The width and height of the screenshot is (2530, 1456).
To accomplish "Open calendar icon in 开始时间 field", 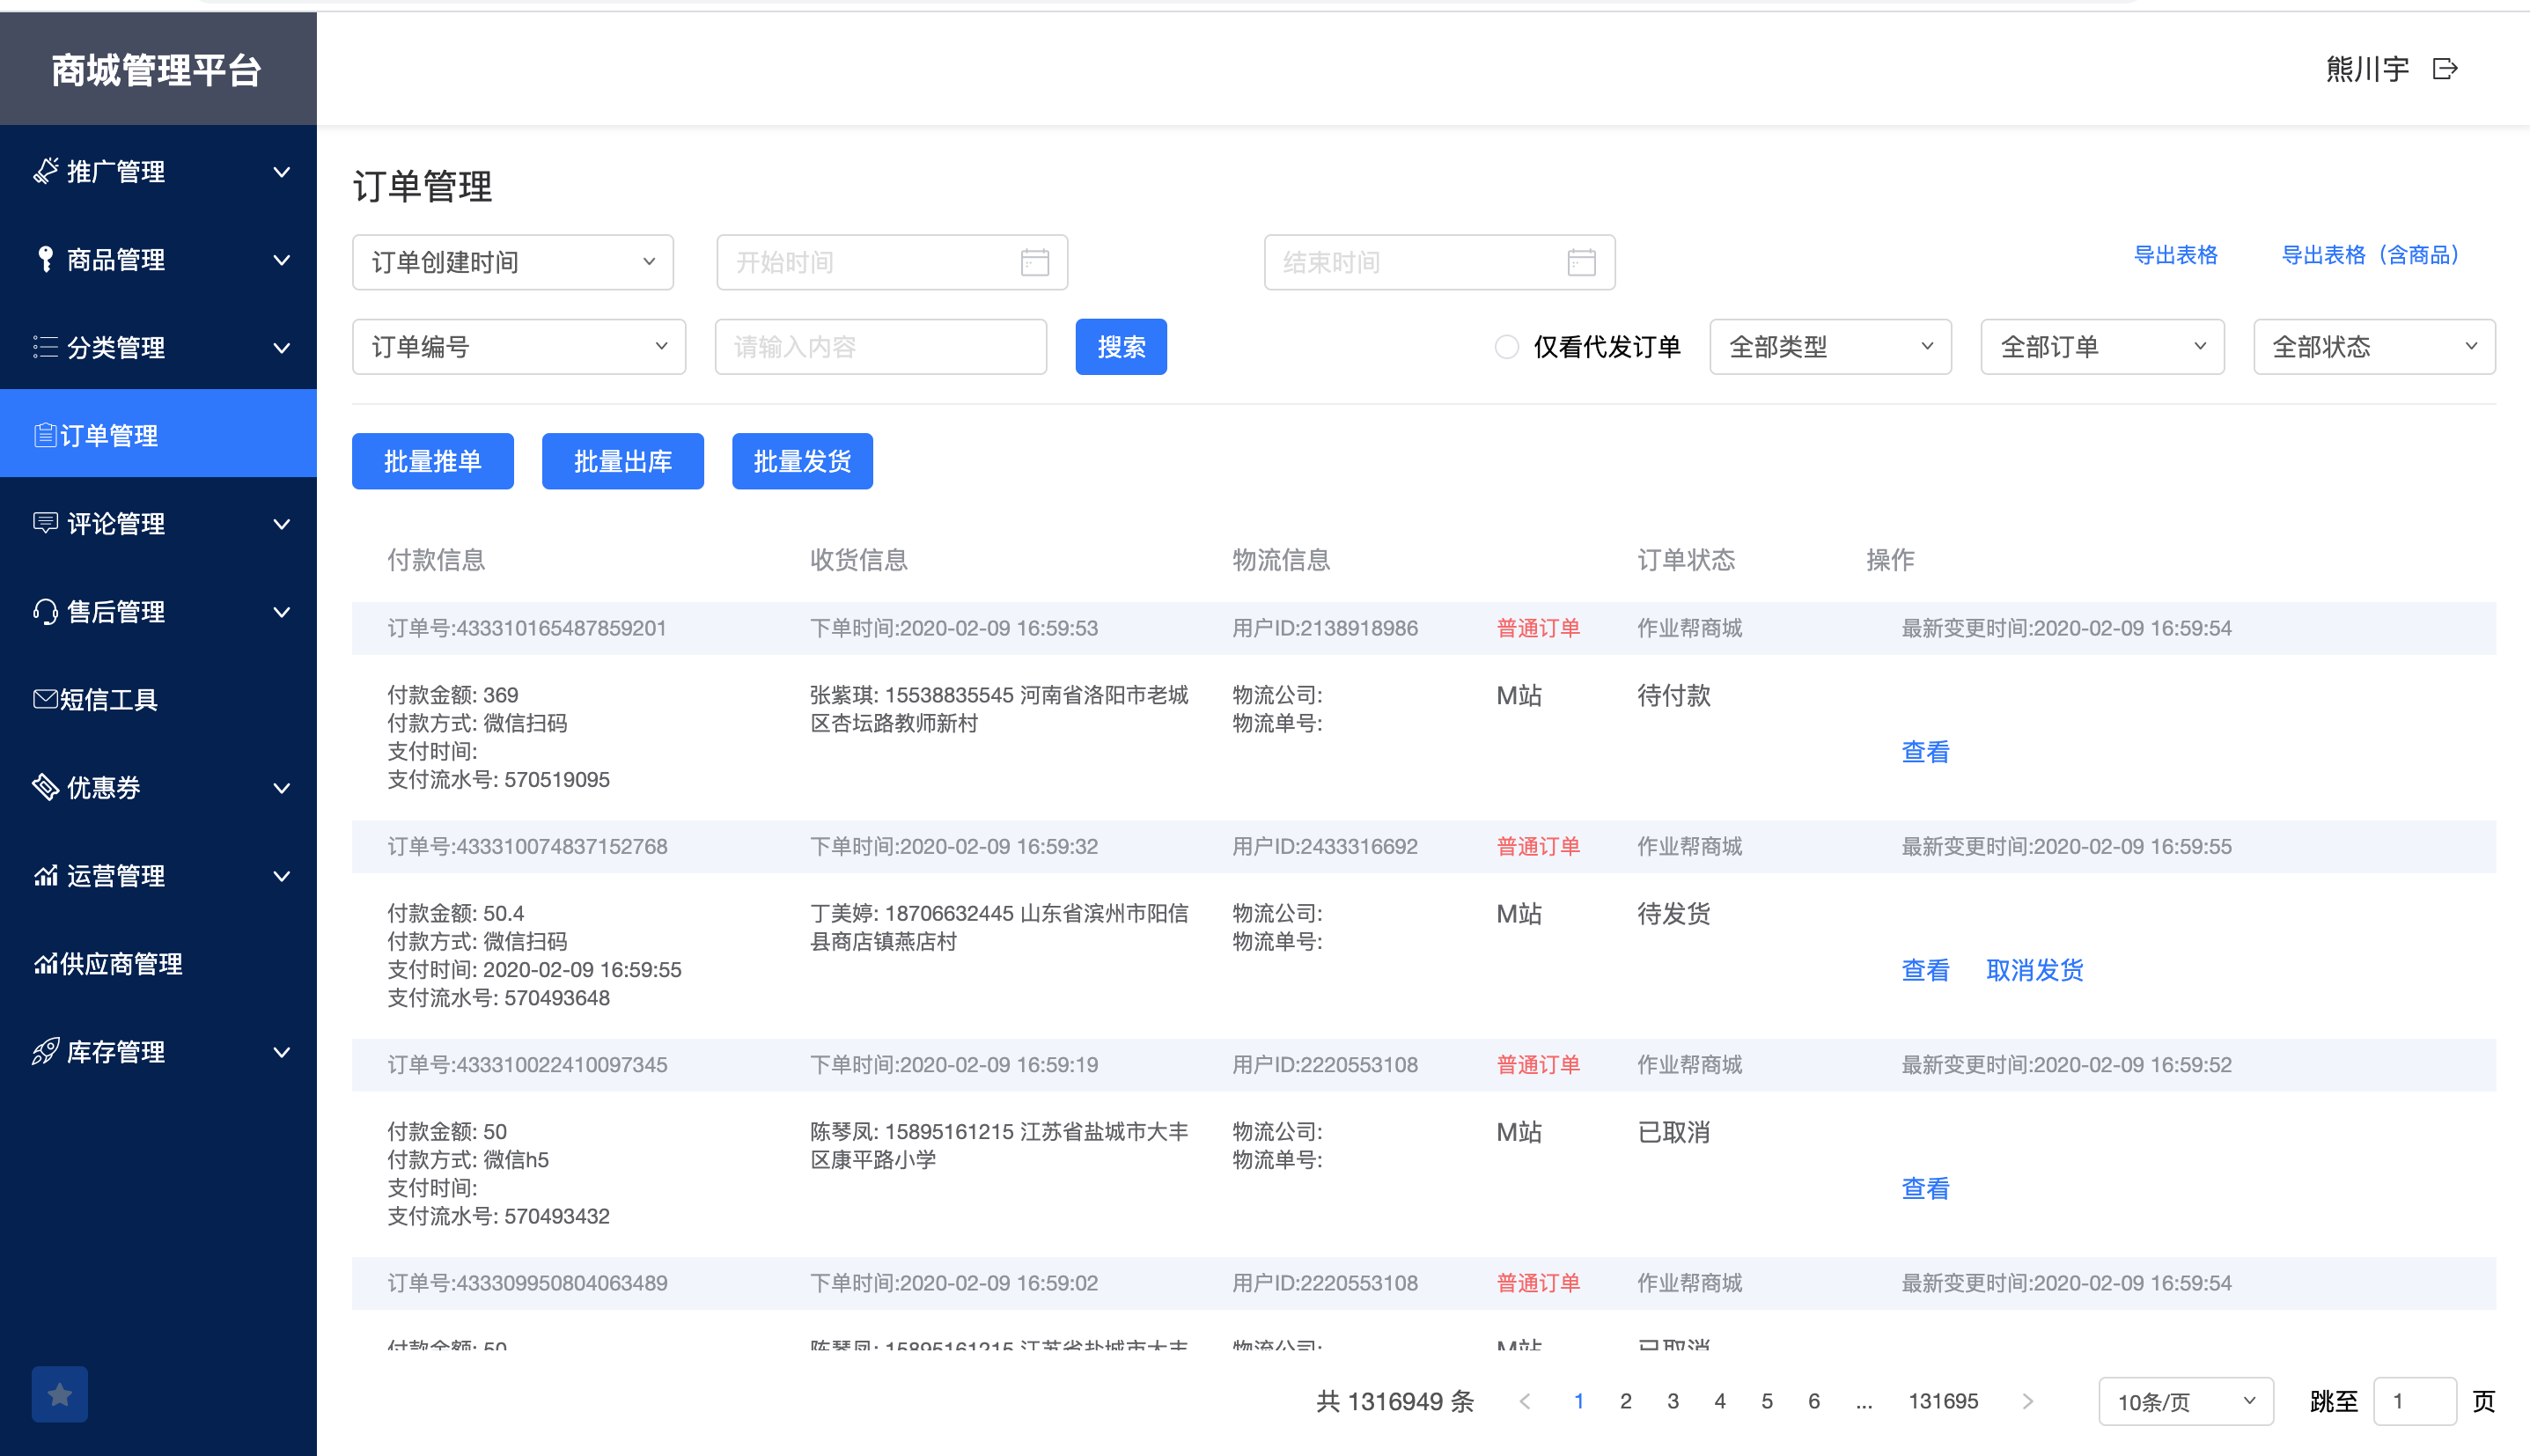I will click(x=1034, y=262).
